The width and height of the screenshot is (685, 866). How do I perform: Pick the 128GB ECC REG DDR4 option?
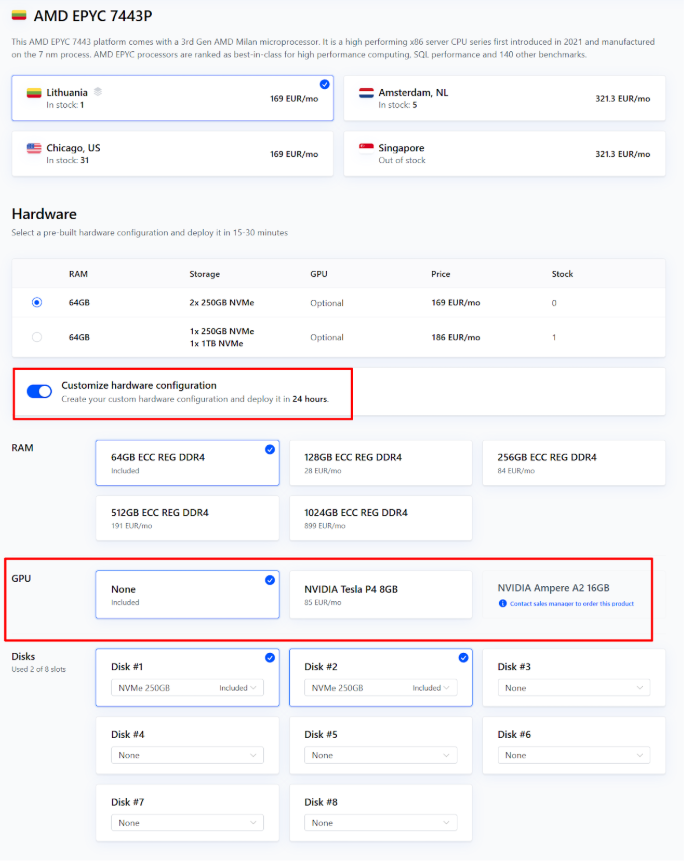click(380, 462)
